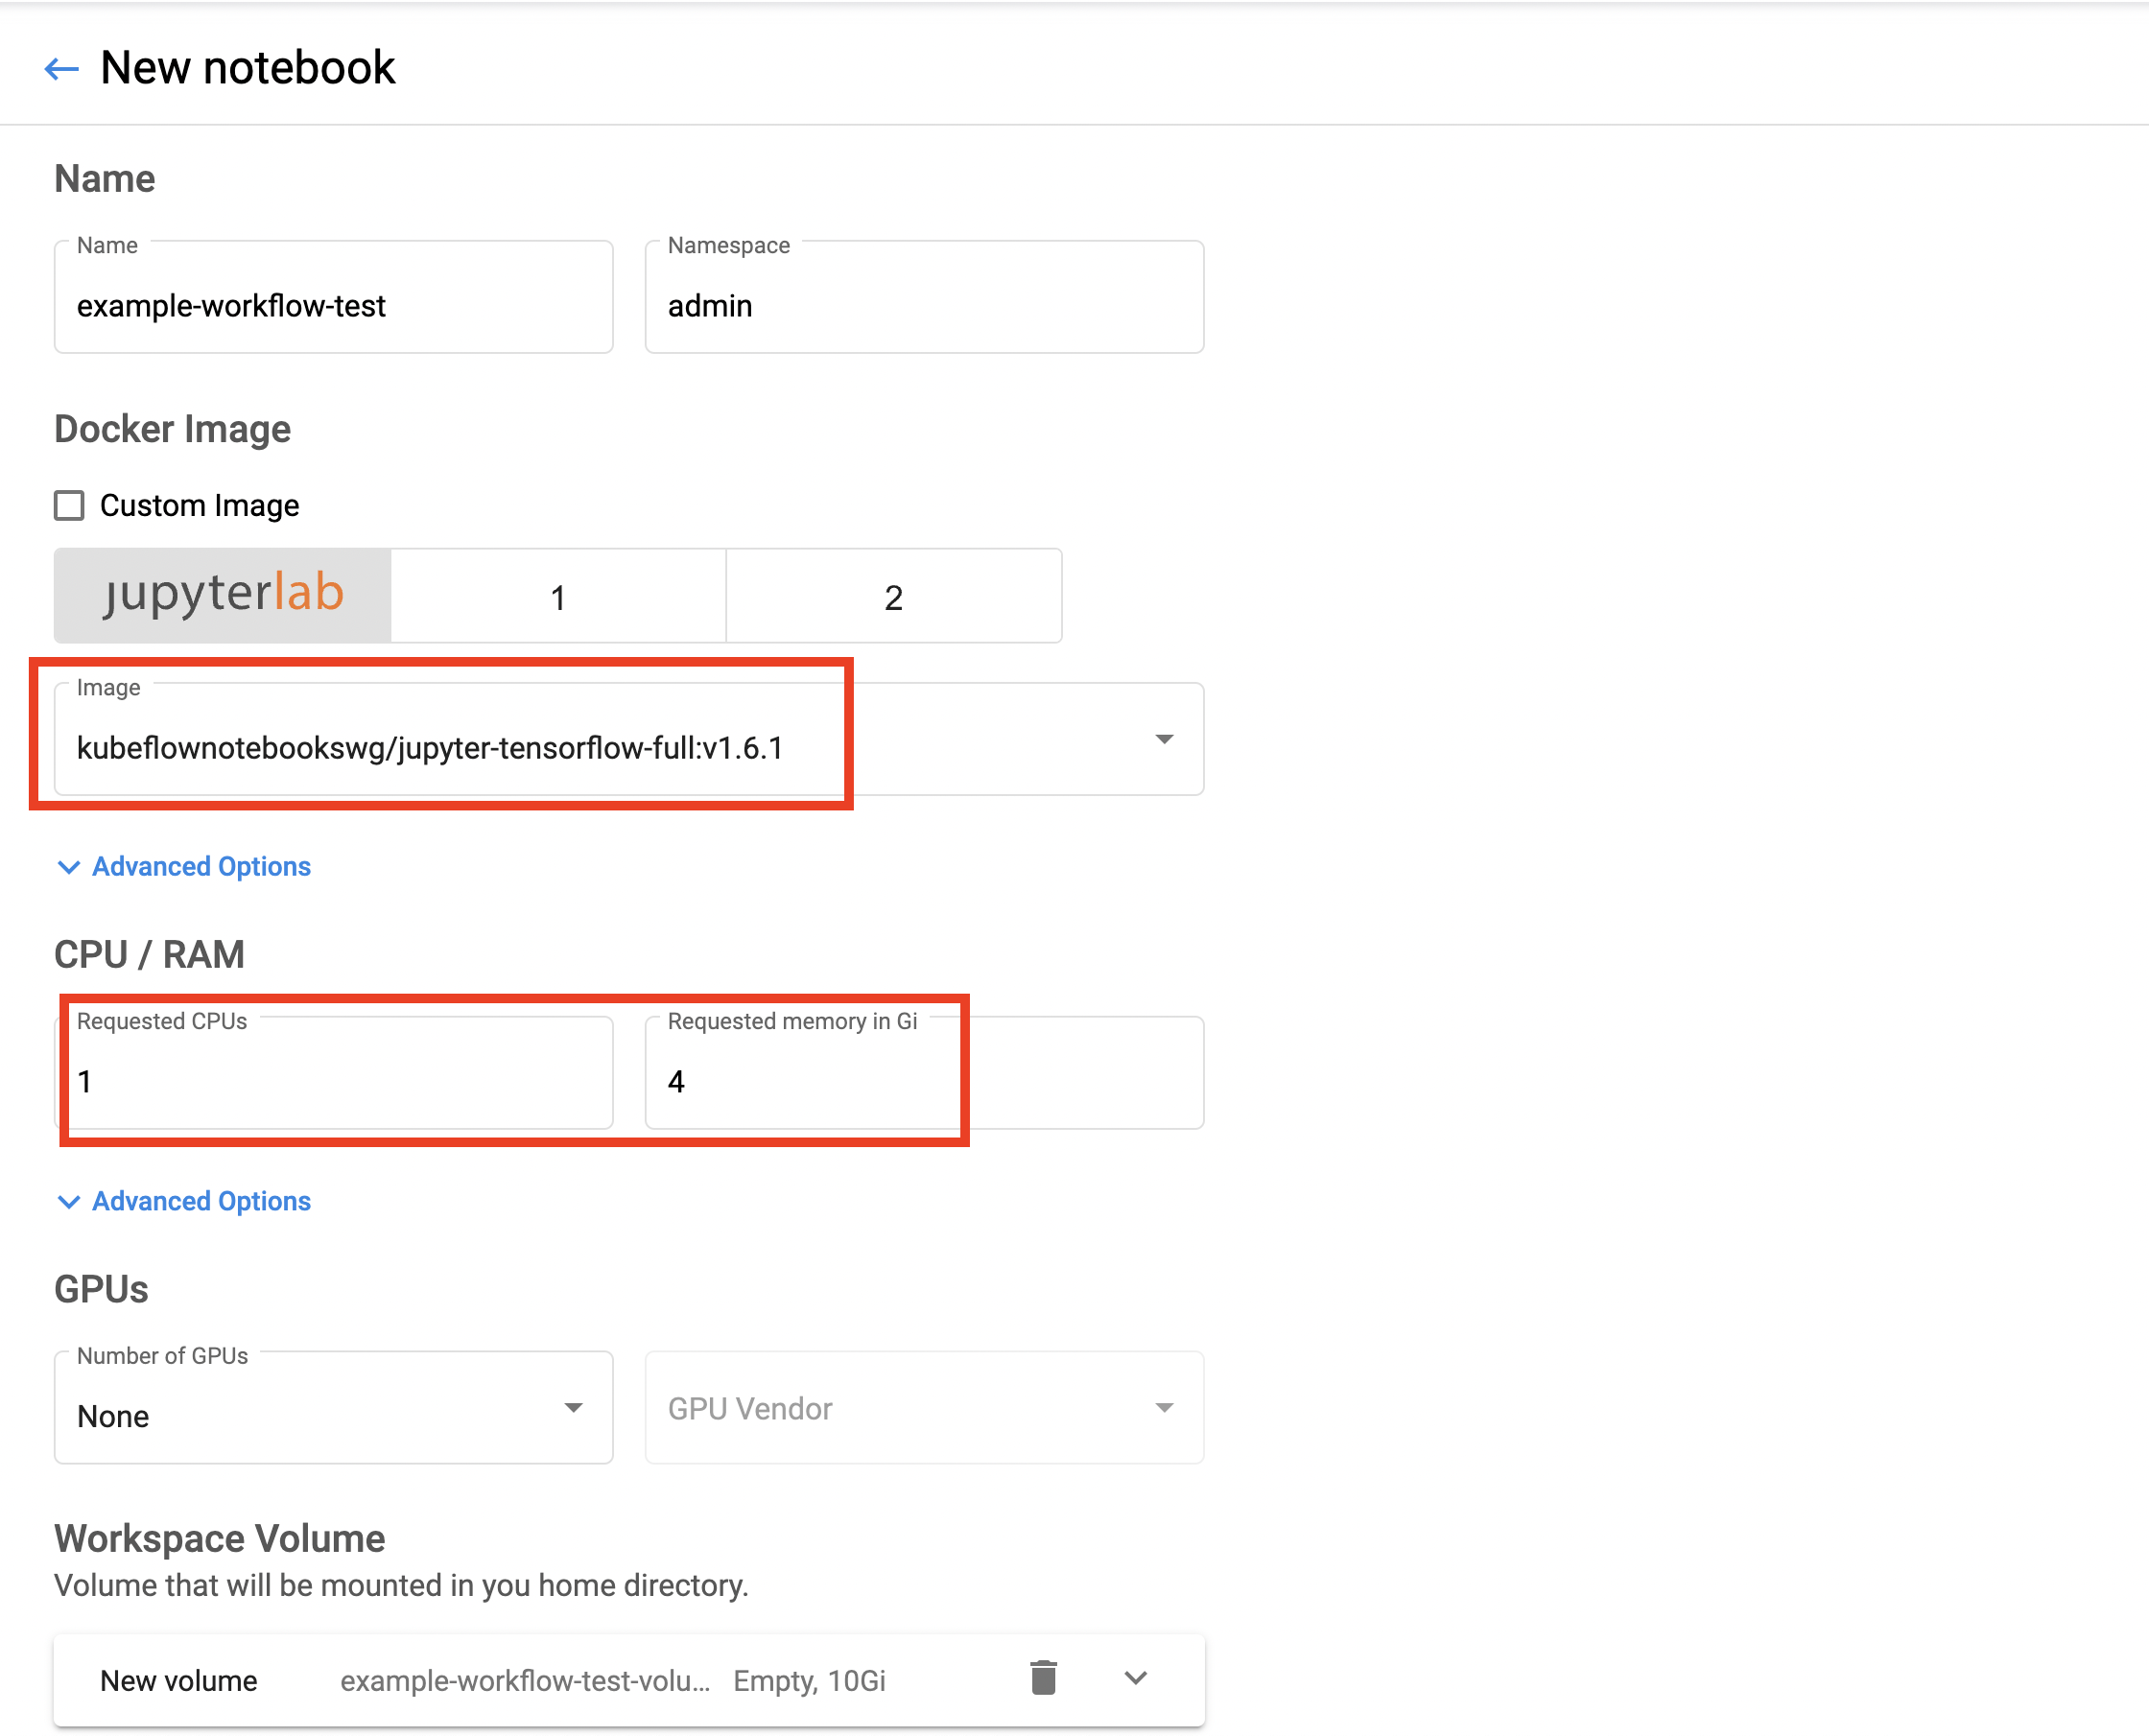Image resolution: width=2149 pixels, height=1736 pixels.
Task: Expand the New volume panel chevron
Action: tap(1135, 1678)
